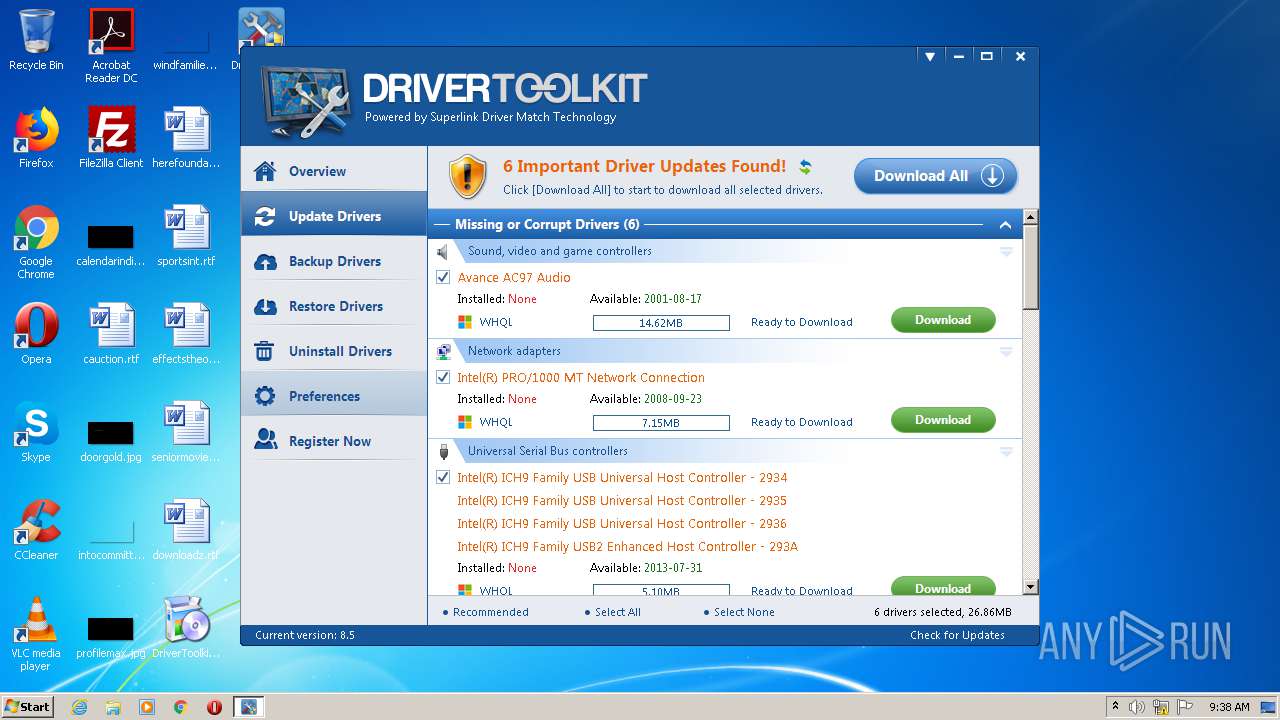Click the sound controllers speaker icon
This screenshot has height=720, width=1280.
[443, 252]
